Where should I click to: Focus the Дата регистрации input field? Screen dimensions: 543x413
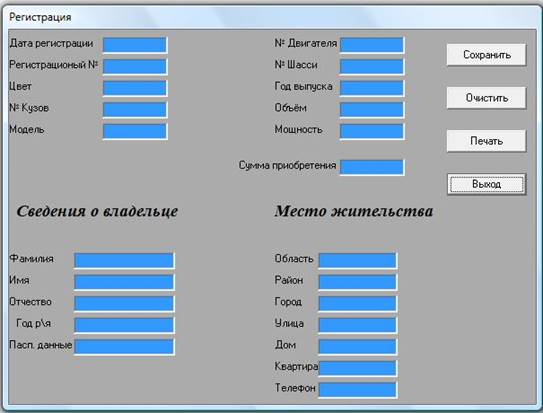tap(135, 45)
